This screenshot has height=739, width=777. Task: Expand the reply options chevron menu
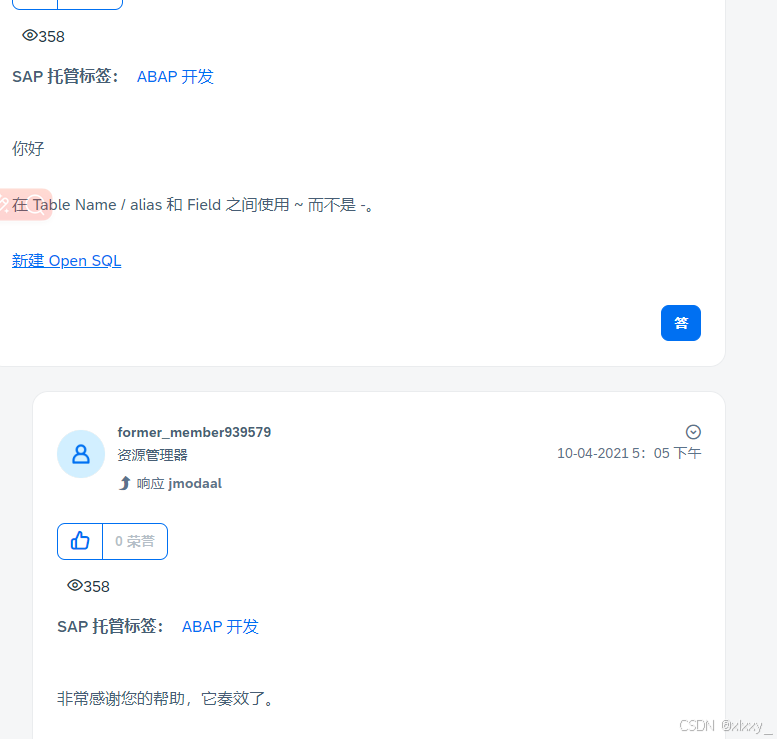pos(693,432)
